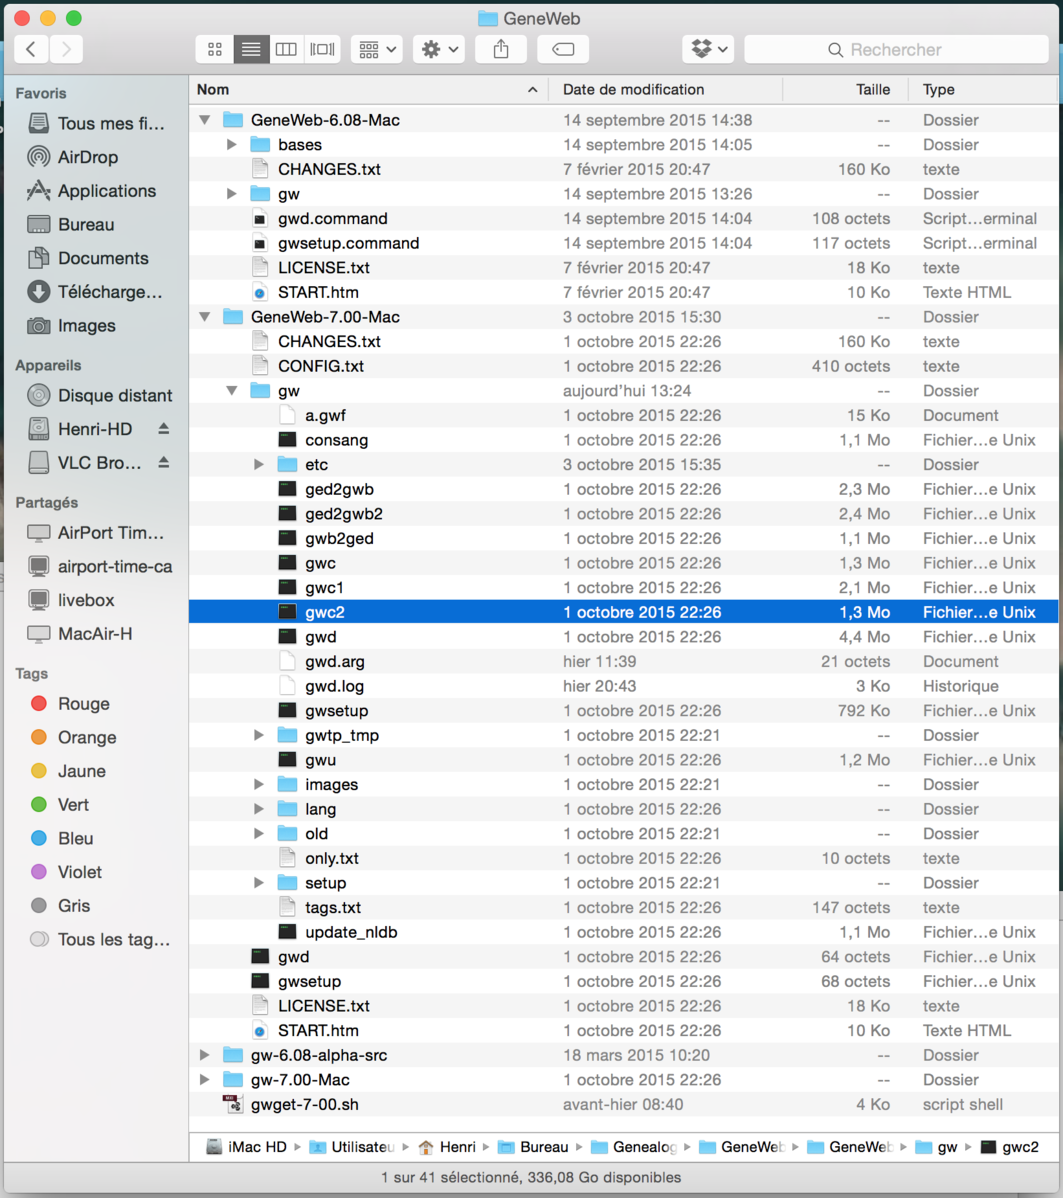Image resolution: width=1063 pixels, height=1198 pixels.
Task: Switch Finder to icon view
Action: [x=215, y=50]
